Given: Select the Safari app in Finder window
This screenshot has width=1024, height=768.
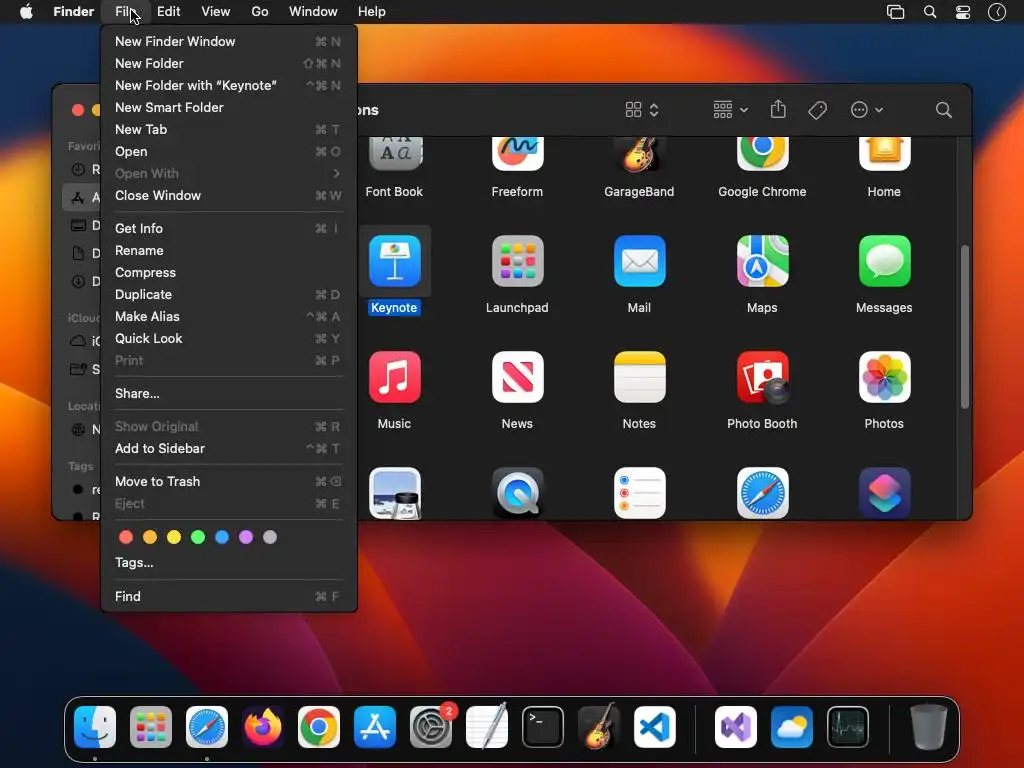Looking at the screenshot, I should (x=762, y=493).
